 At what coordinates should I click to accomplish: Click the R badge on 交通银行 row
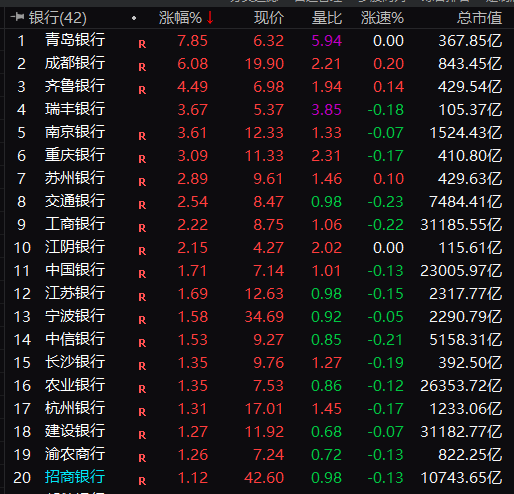tap(142, 205)
